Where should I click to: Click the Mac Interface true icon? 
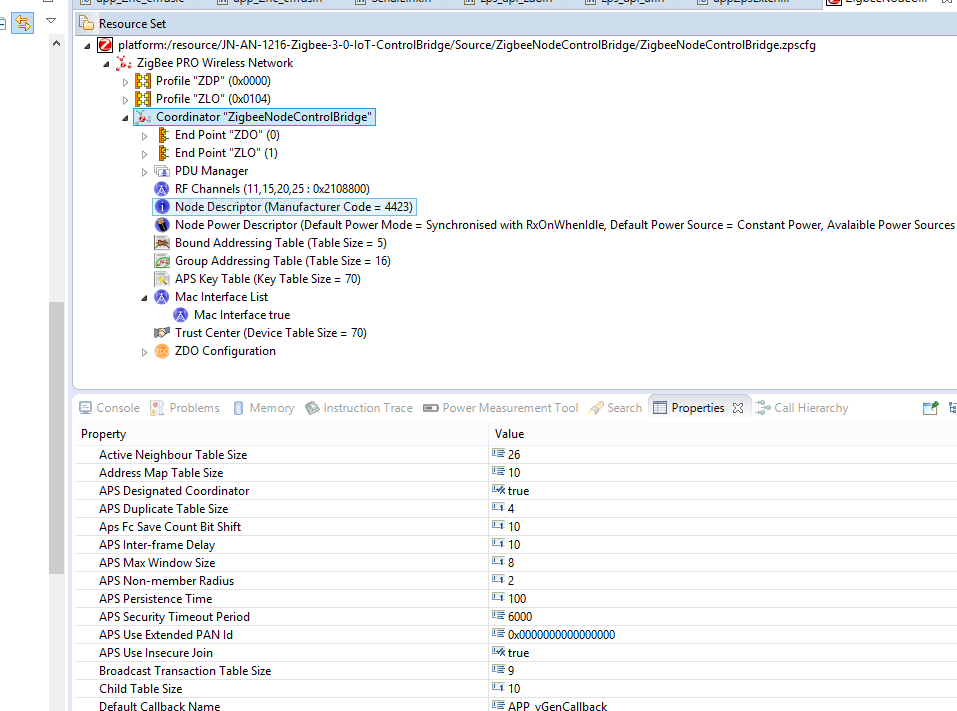point(181,315)
